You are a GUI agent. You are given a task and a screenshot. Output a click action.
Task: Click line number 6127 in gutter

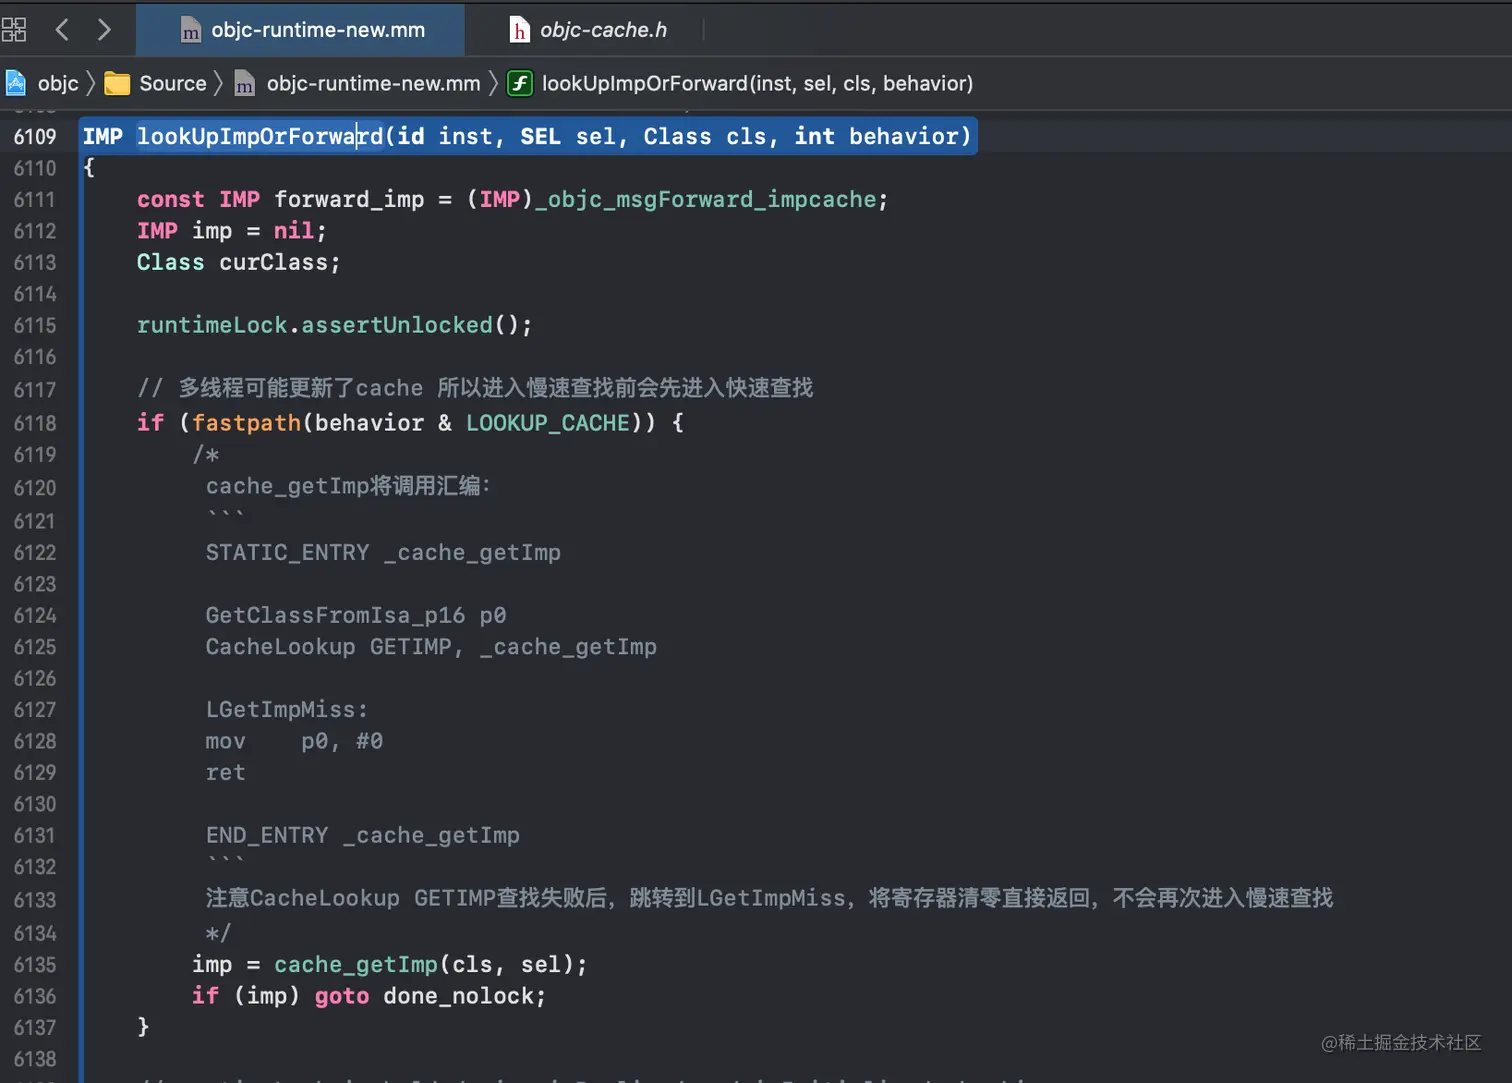coord(35,710)
